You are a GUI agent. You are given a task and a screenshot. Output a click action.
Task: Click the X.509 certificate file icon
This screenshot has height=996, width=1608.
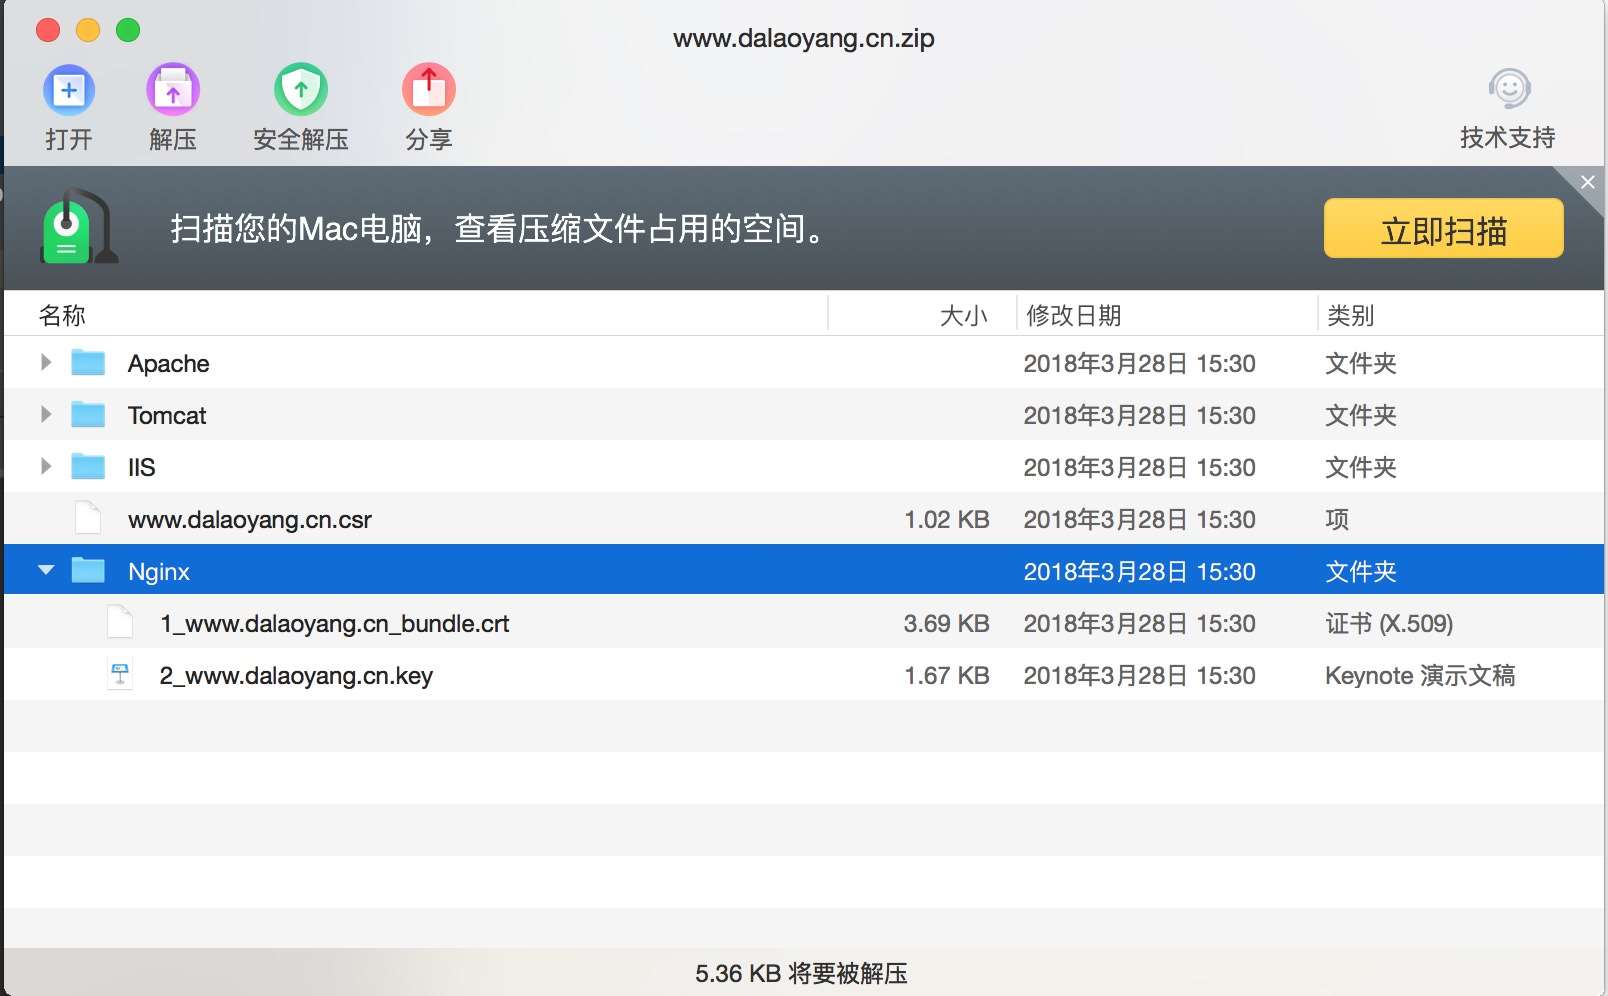coord(120,622)
